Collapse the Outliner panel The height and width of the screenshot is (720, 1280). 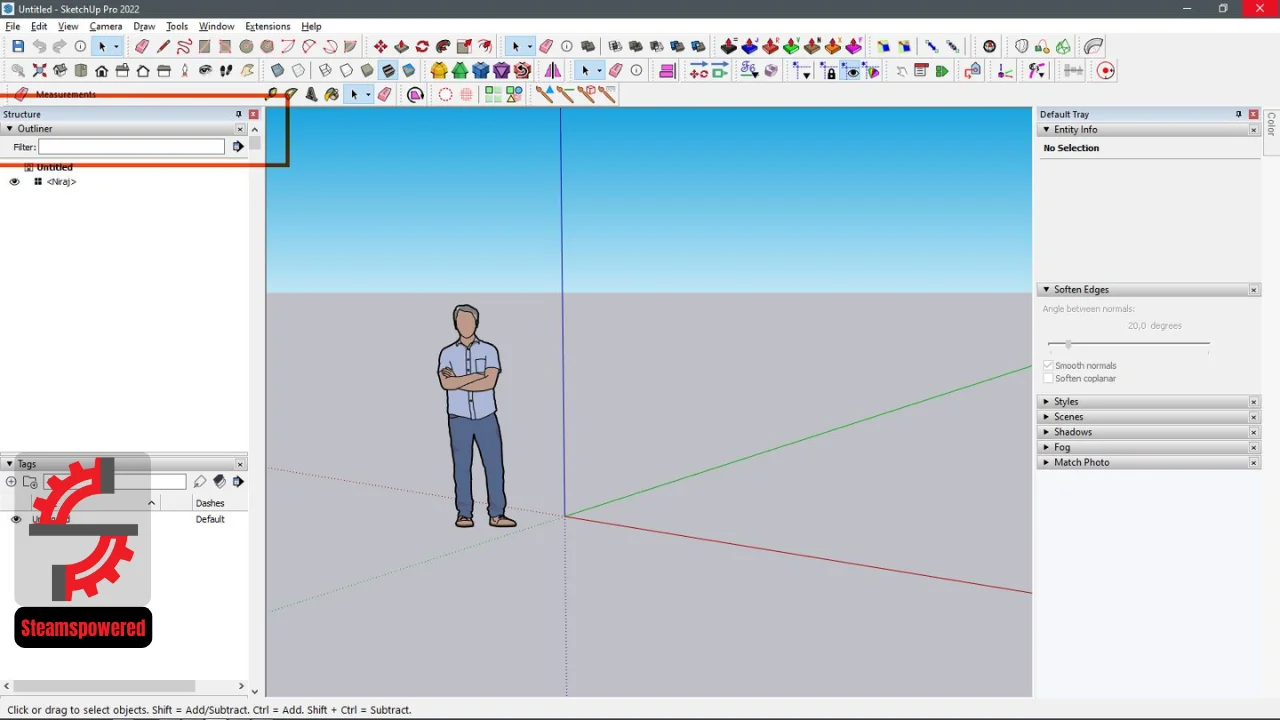pos(9,129)
